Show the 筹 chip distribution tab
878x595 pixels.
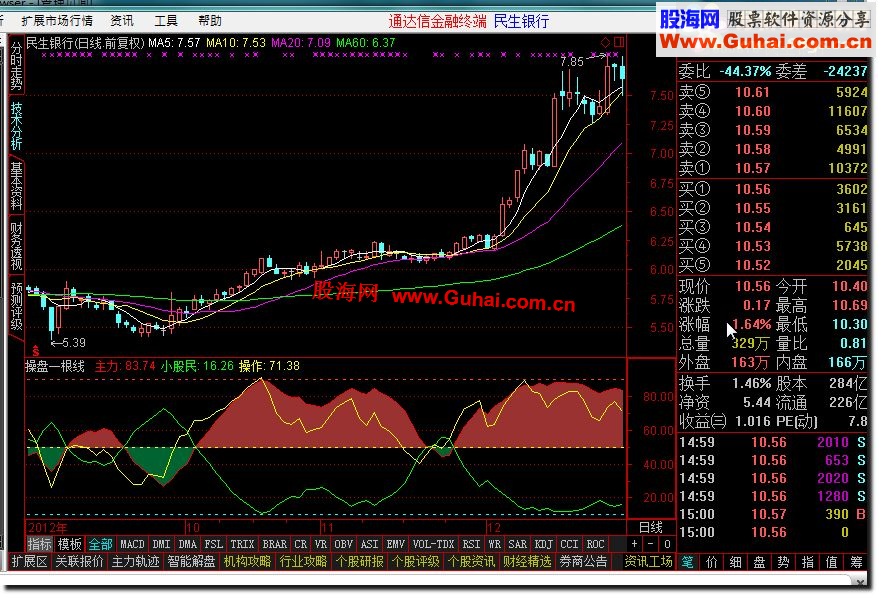856,562
